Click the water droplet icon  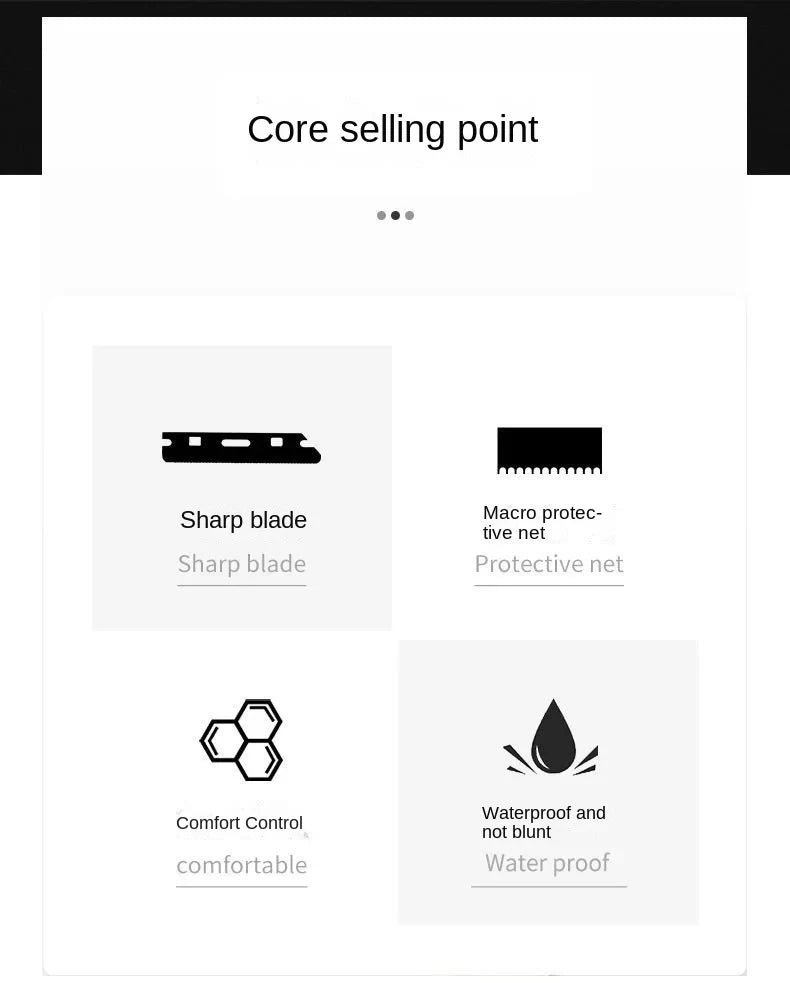point(551,738)
